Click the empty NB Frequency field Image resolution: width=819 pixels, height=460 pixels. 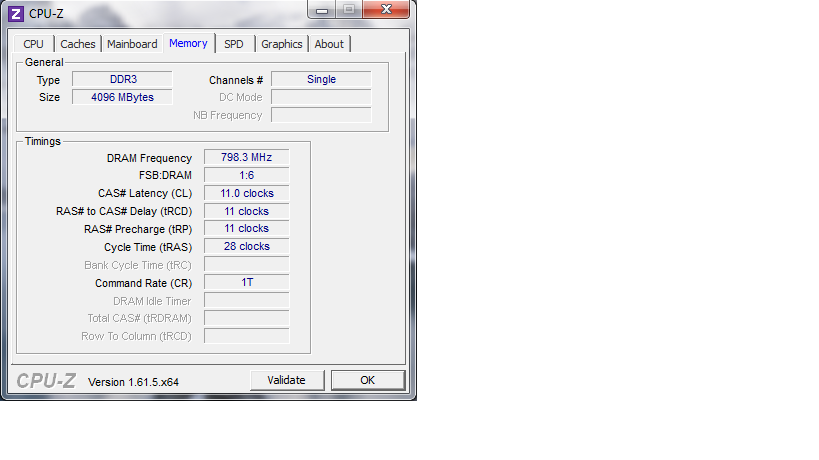tap(321, 115)
